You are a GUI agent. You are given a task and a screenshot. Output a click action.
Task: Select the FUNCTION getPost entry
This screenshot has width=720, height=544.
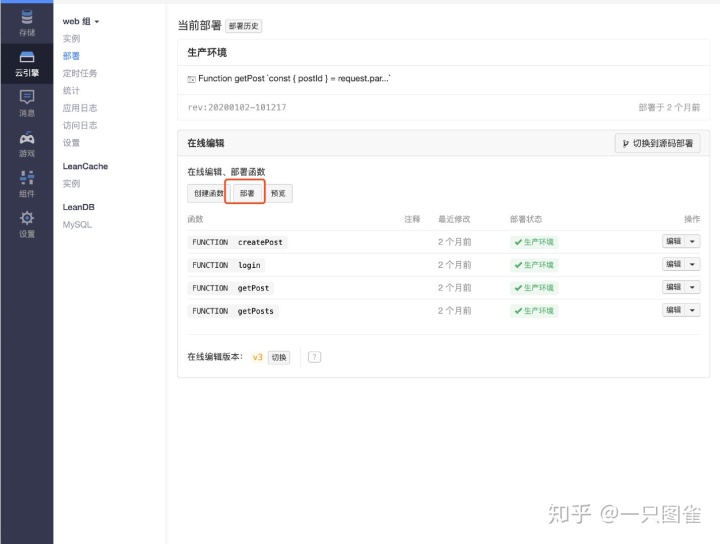231,288
